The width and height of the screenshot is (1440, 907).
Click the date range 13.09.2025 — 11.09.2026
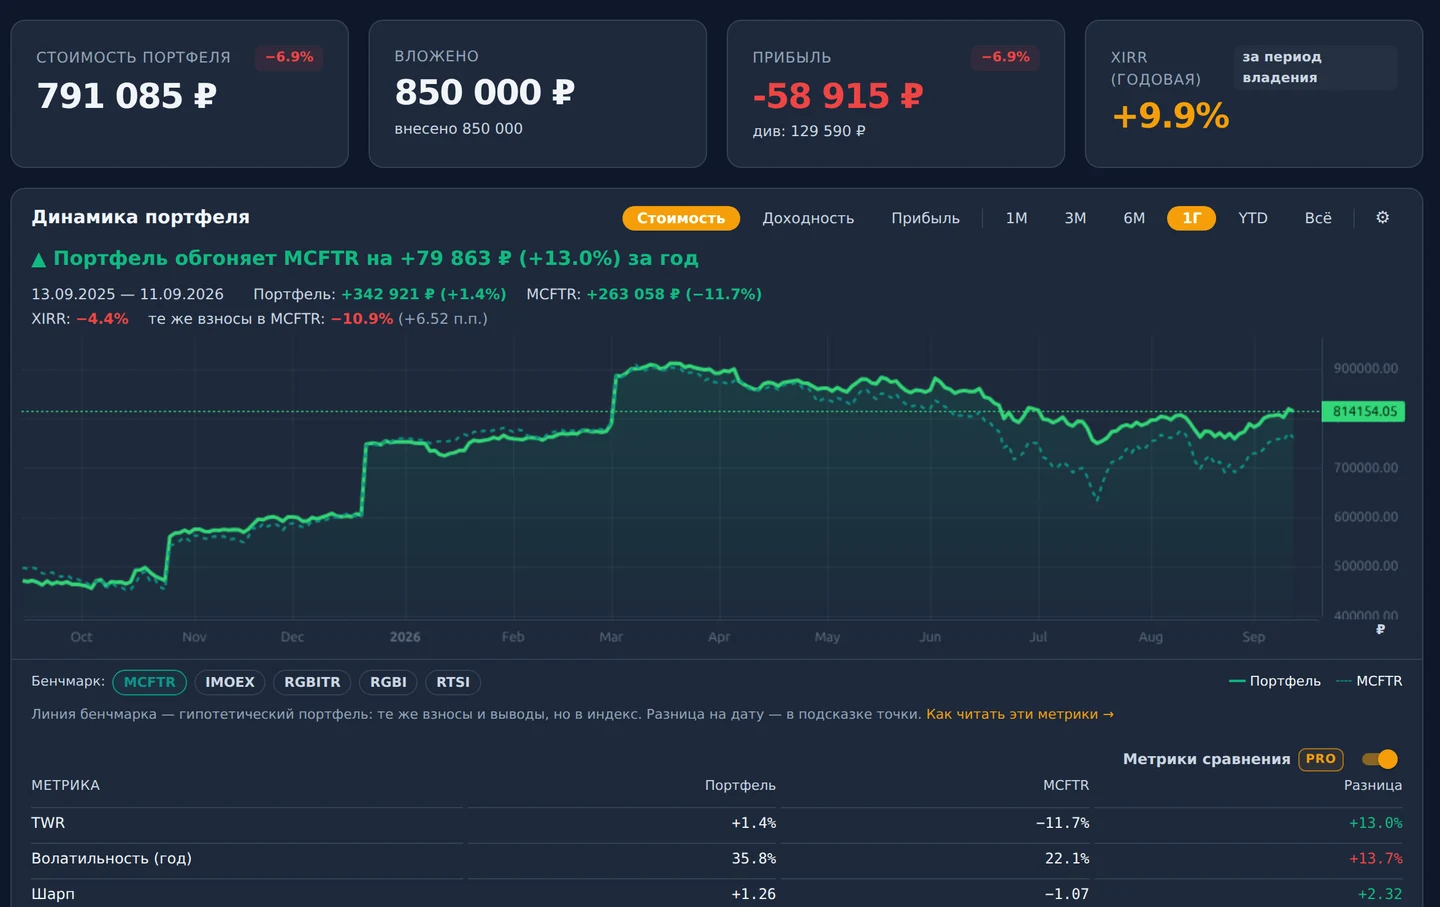point(127,294)
